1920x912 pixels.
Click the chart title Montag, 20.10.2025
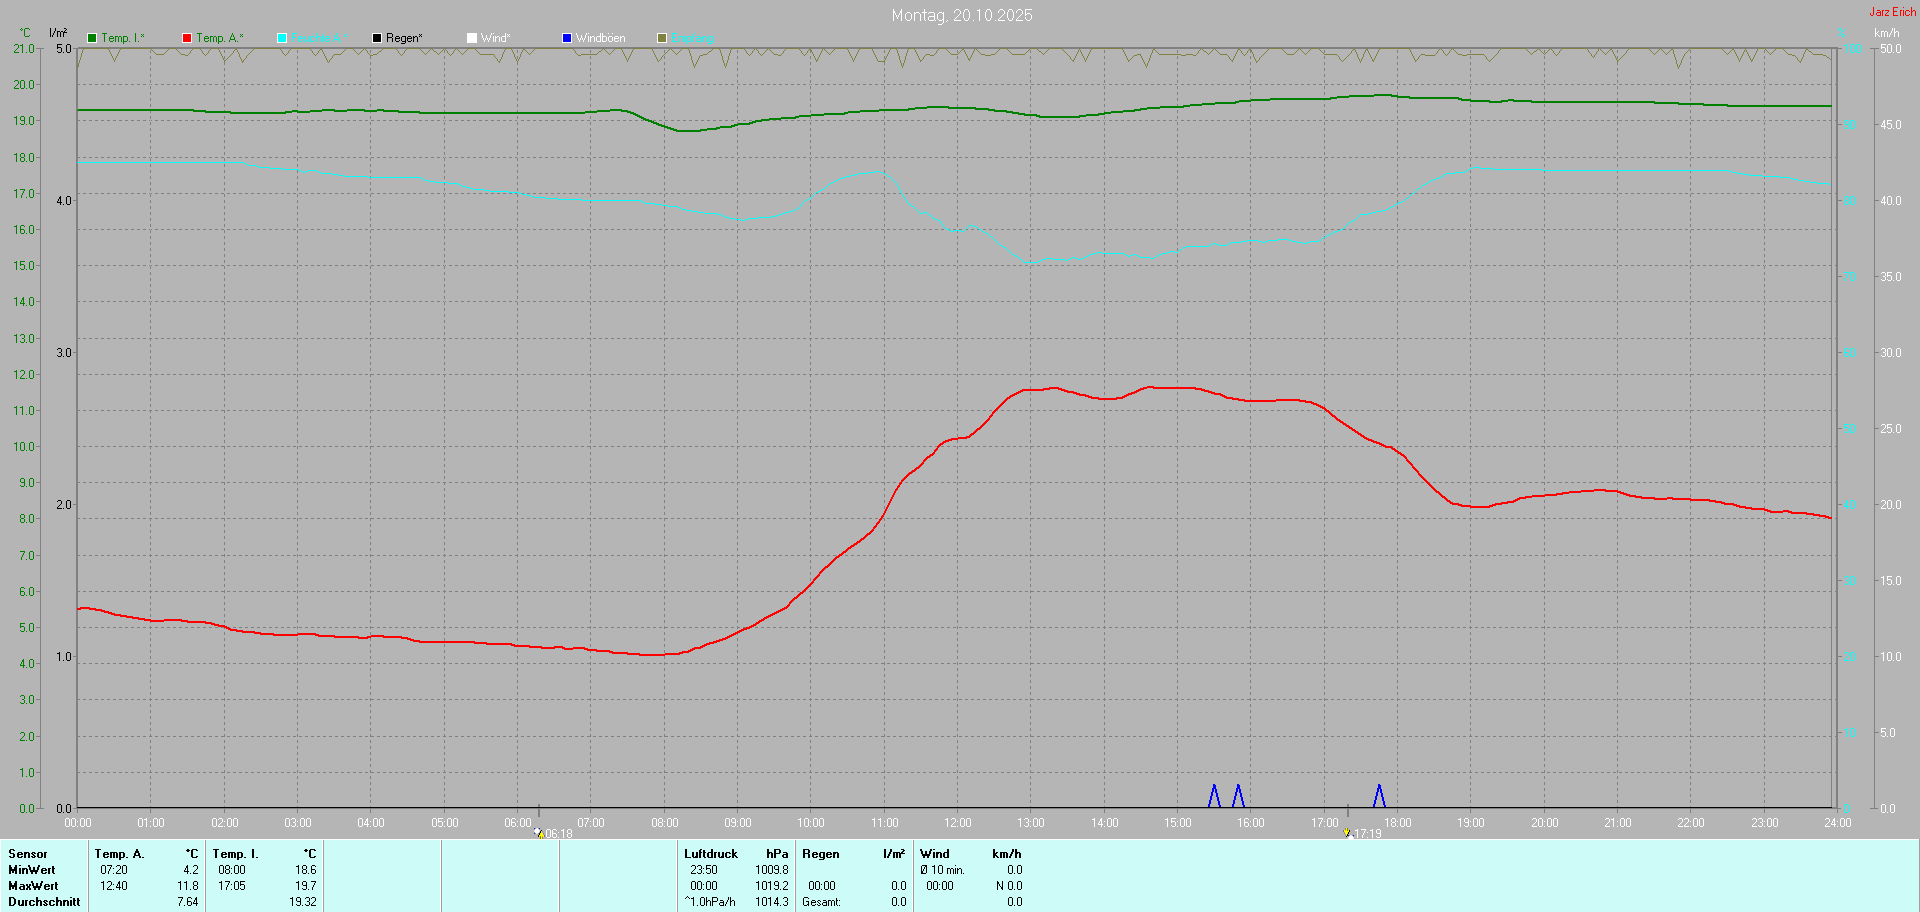962,15
